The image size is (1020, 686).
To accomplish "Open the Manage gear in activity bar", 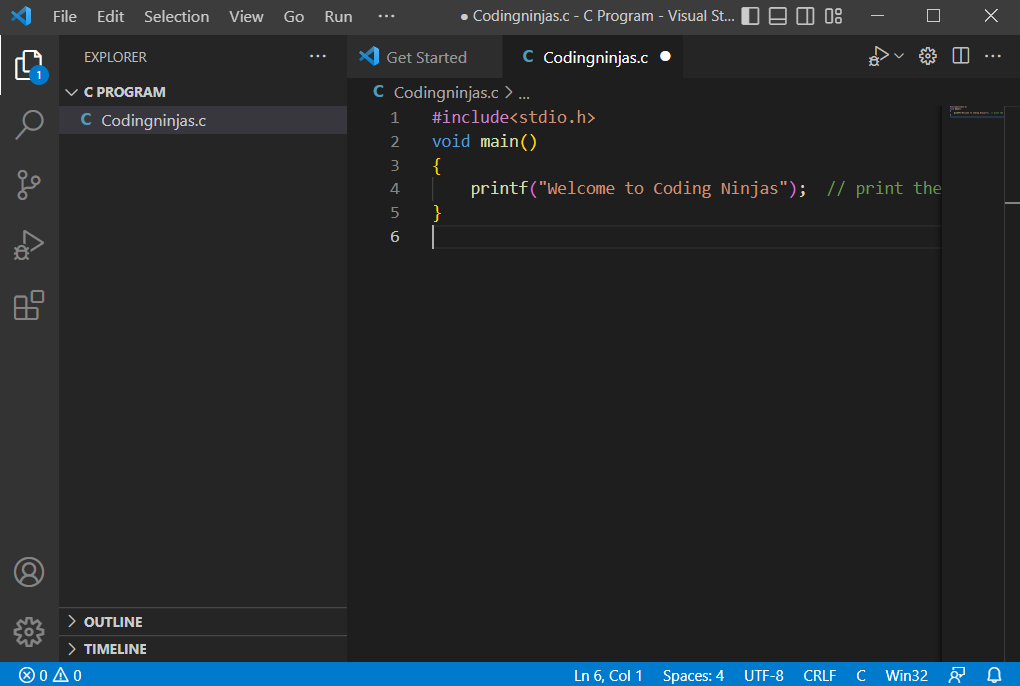I will pos(29,631).
